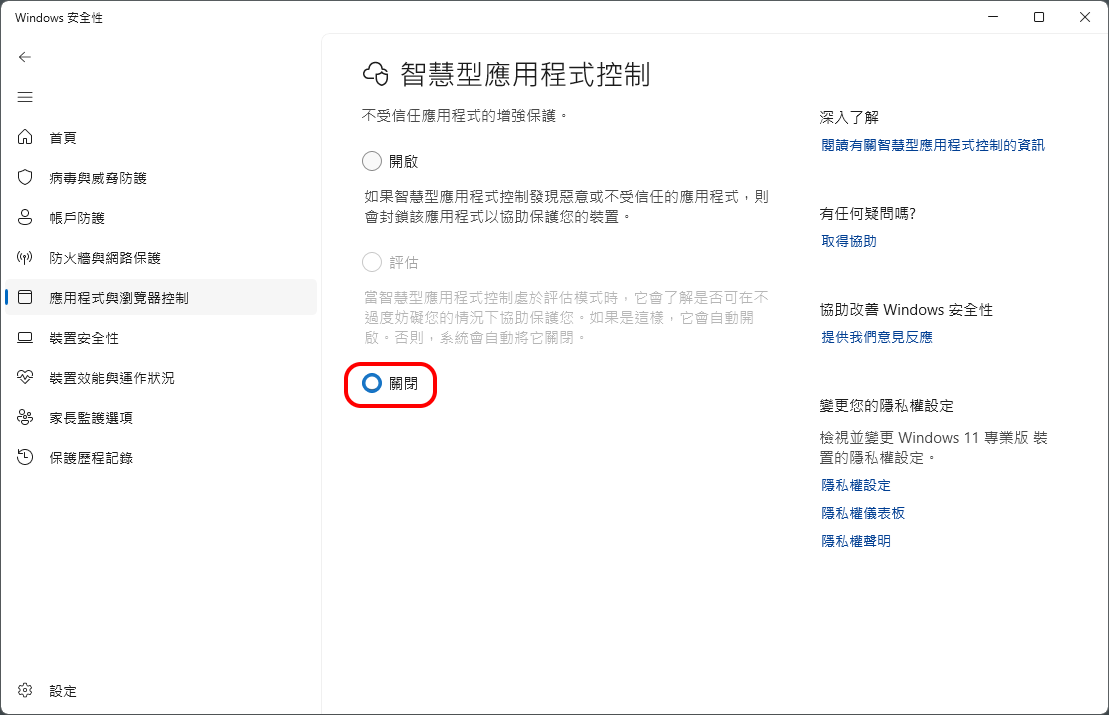
Task: Open 家長監護選項 section
Action: [x=161, y=418]
